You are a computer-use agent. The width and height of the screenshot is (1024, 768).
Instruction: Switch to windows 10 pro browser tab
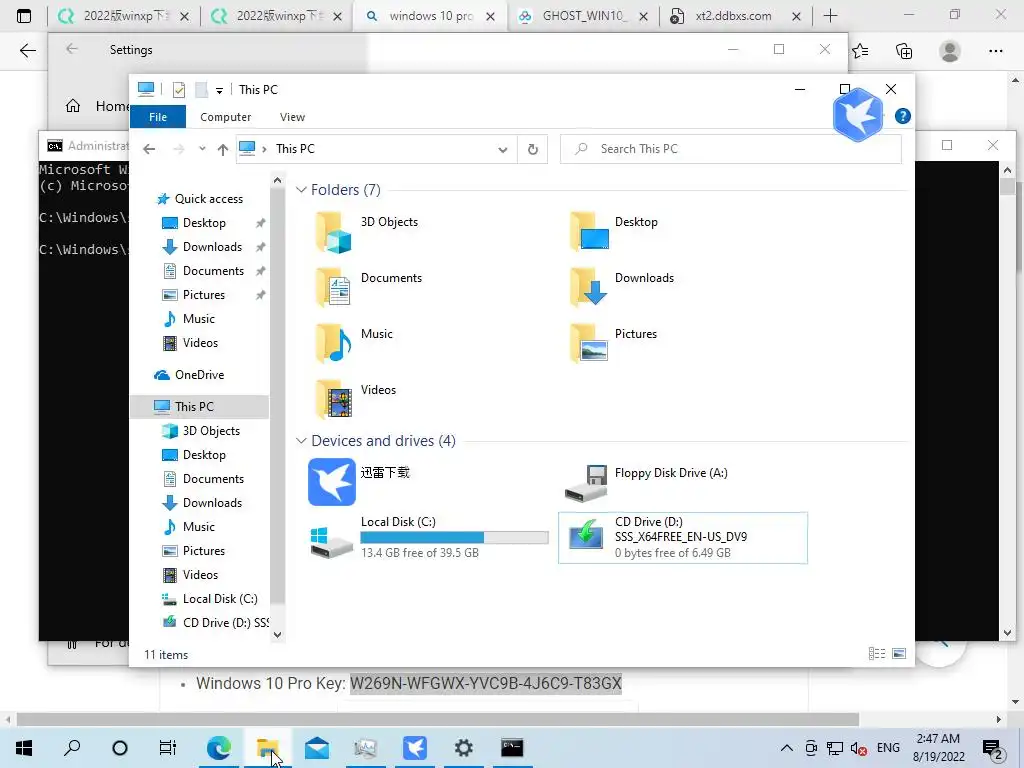(x=430, y=16)
